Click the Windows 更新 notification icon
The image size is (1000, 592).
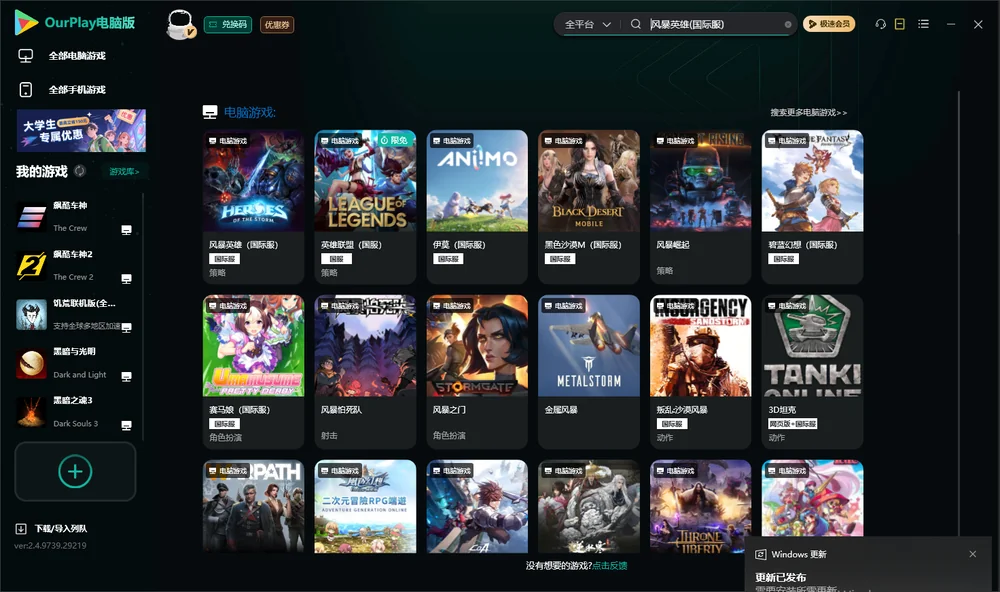pos(760,554)
